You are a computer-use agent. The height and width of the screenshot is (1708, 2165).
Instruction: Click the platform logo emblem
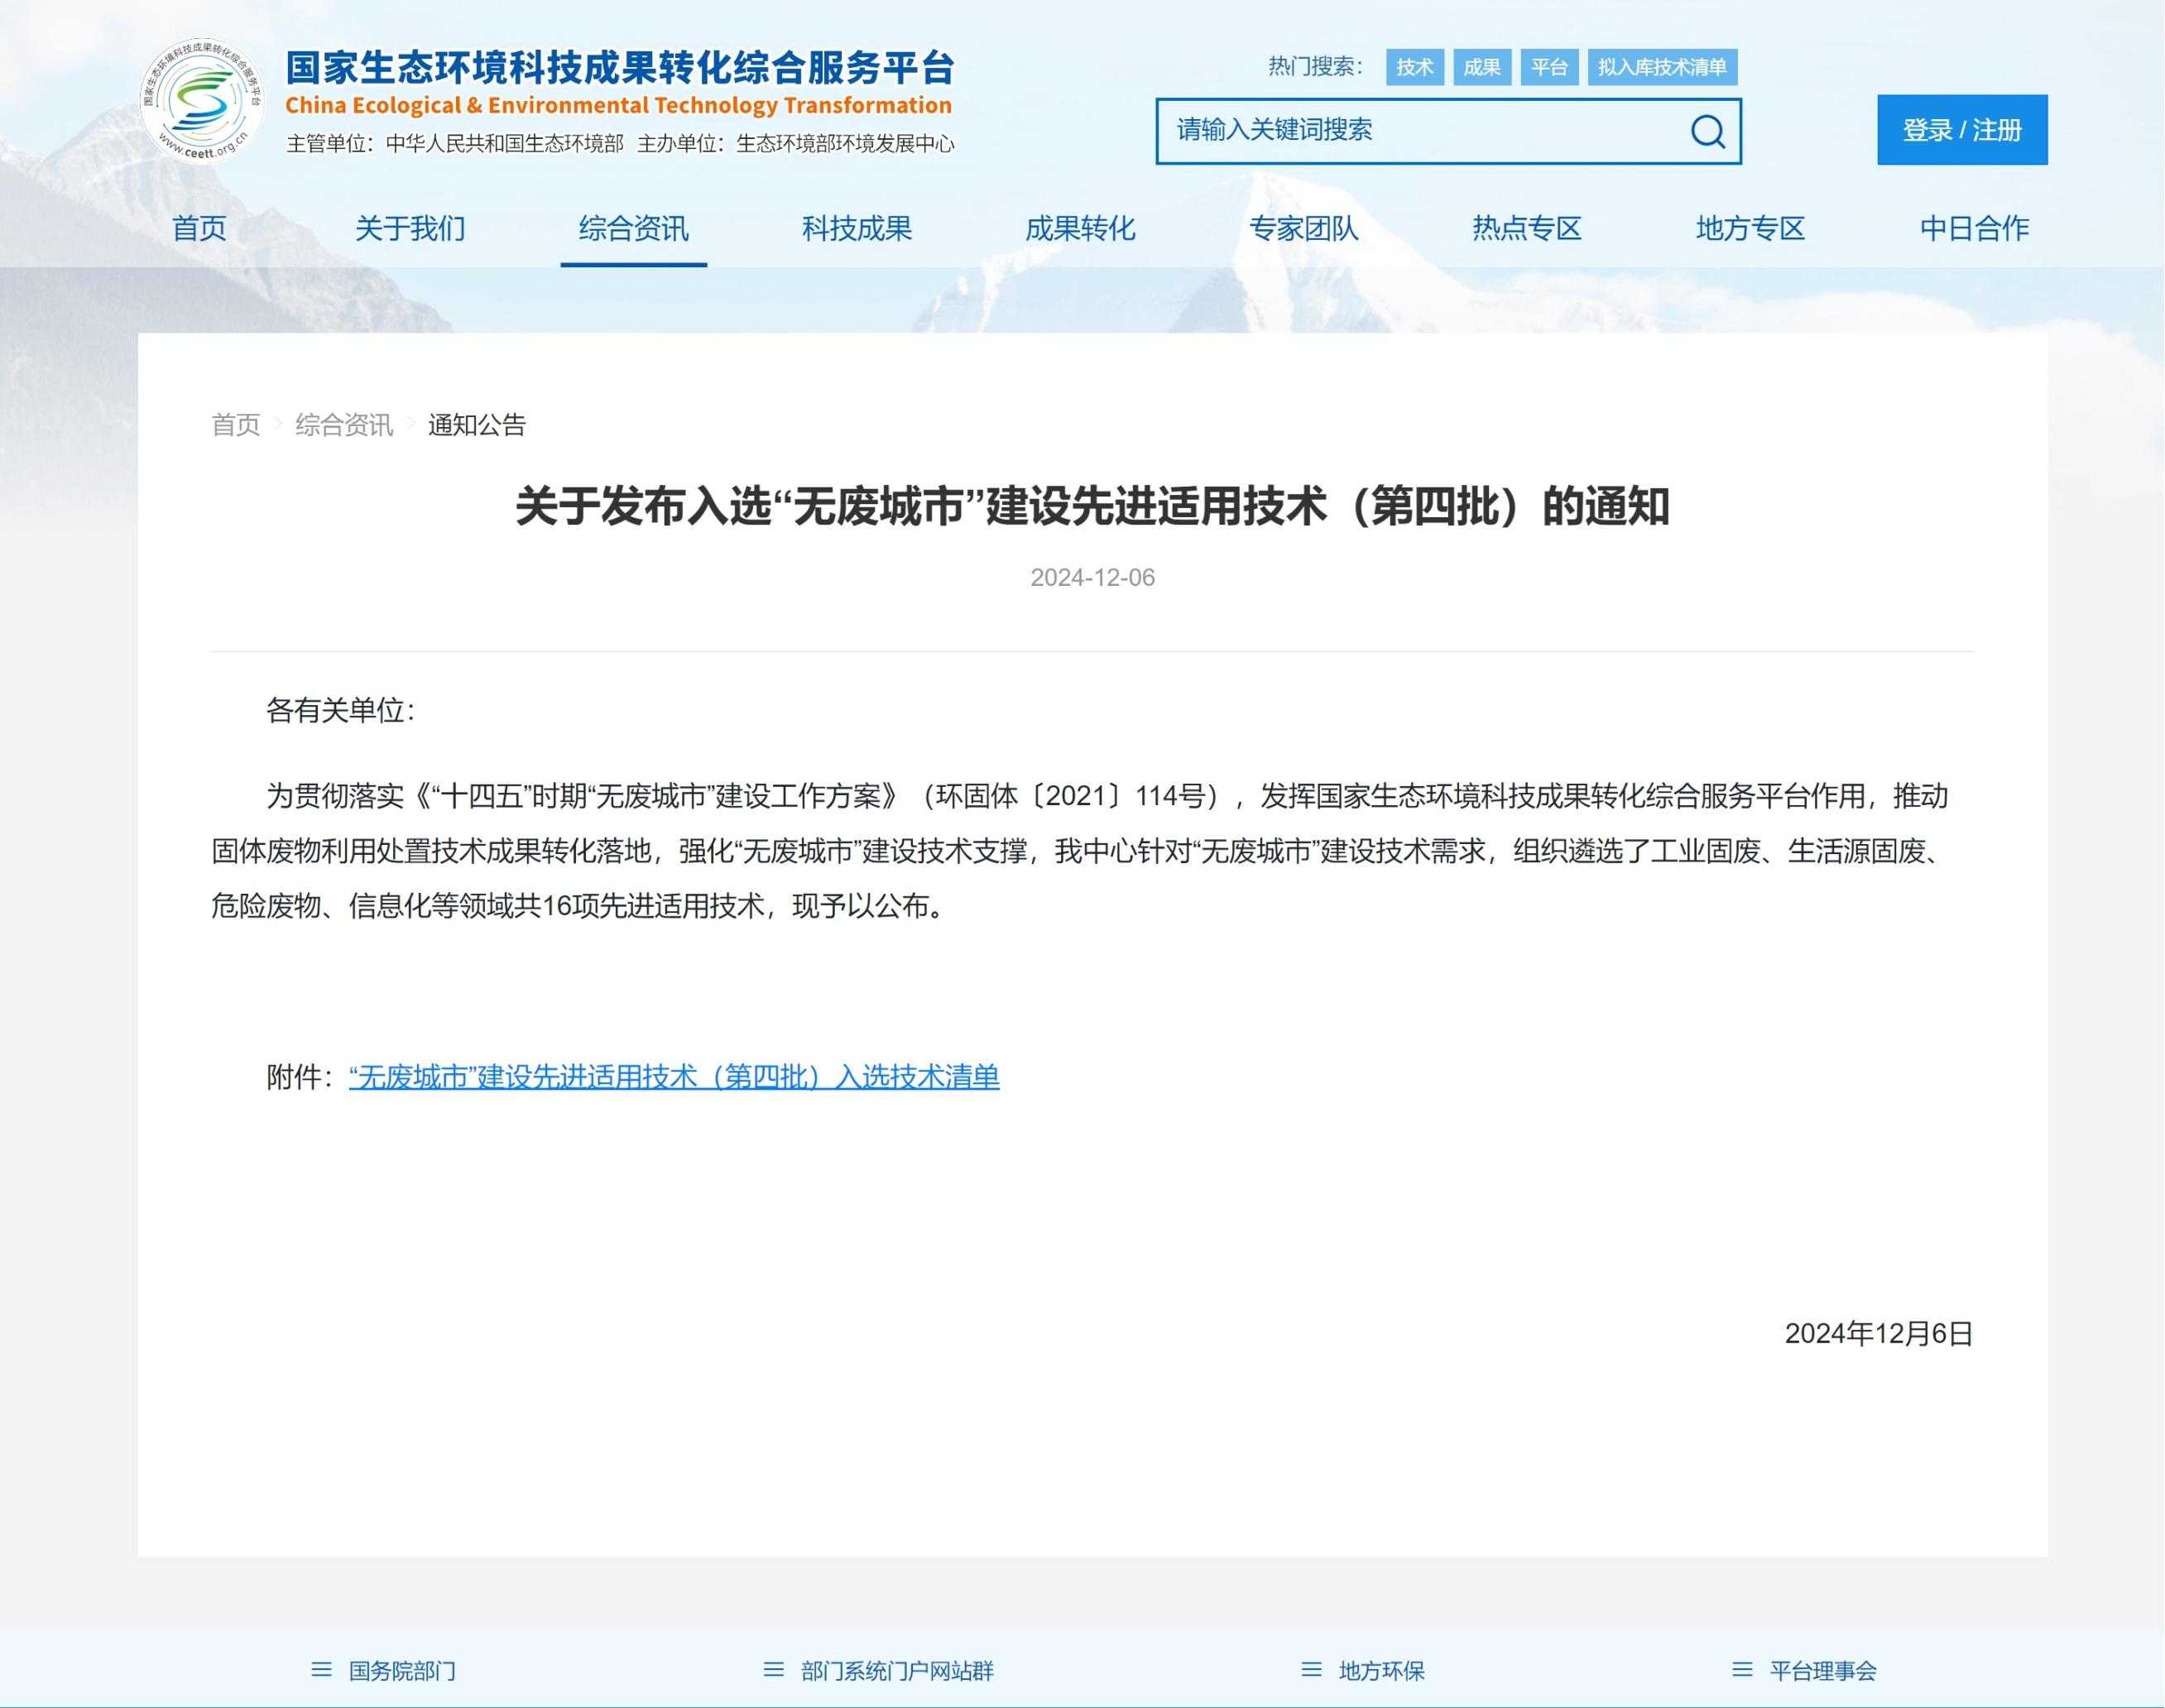pyautogui.click(x=202, y=100)
